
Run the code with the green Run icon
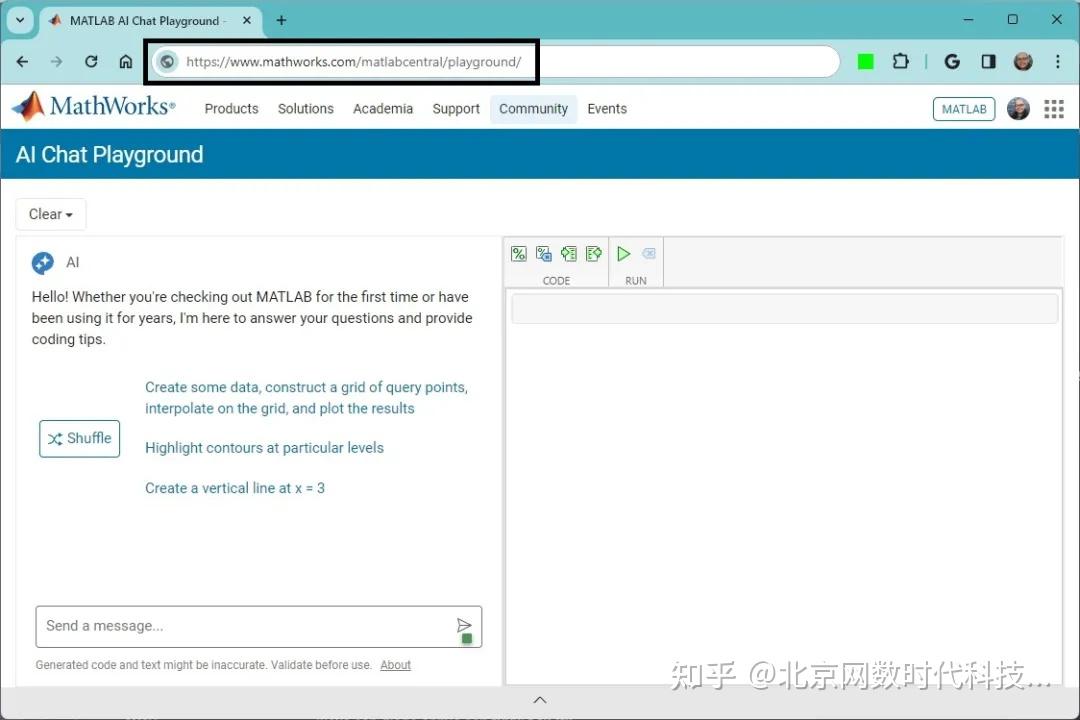click(x=623, y=254)
